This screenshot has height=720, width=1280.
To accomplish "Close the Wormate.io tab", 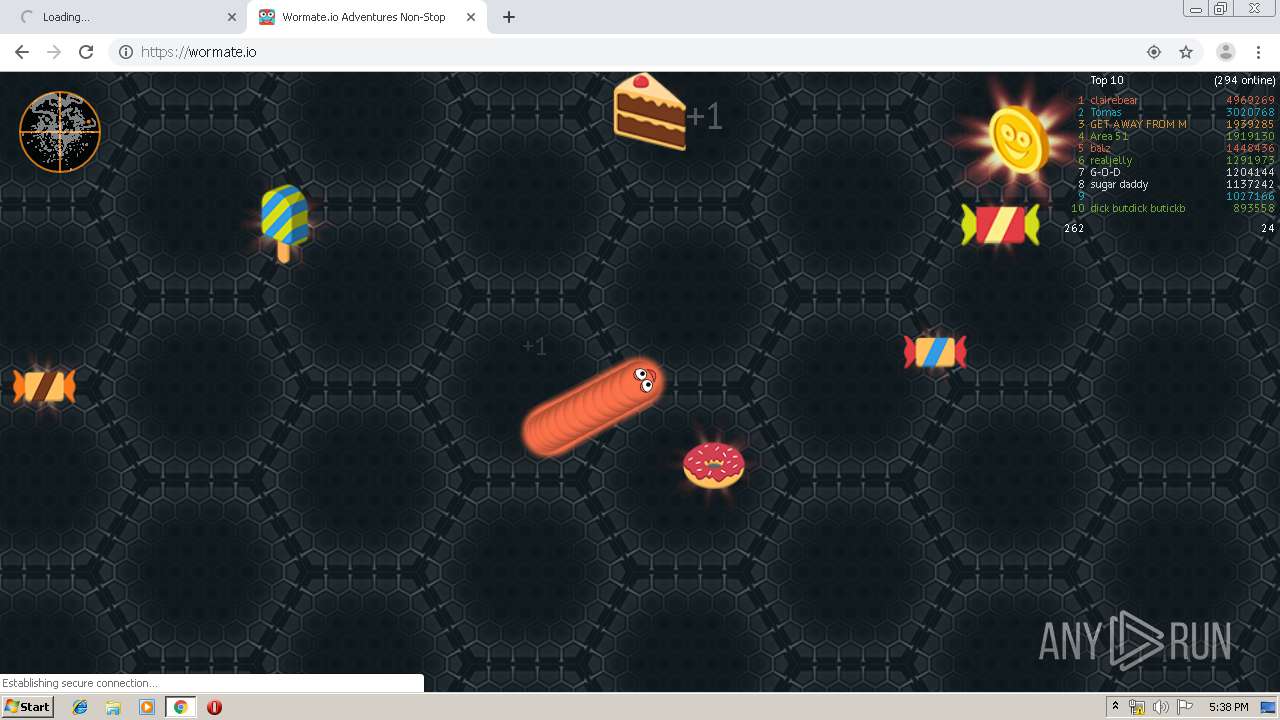I will click(x=471, y=17).
